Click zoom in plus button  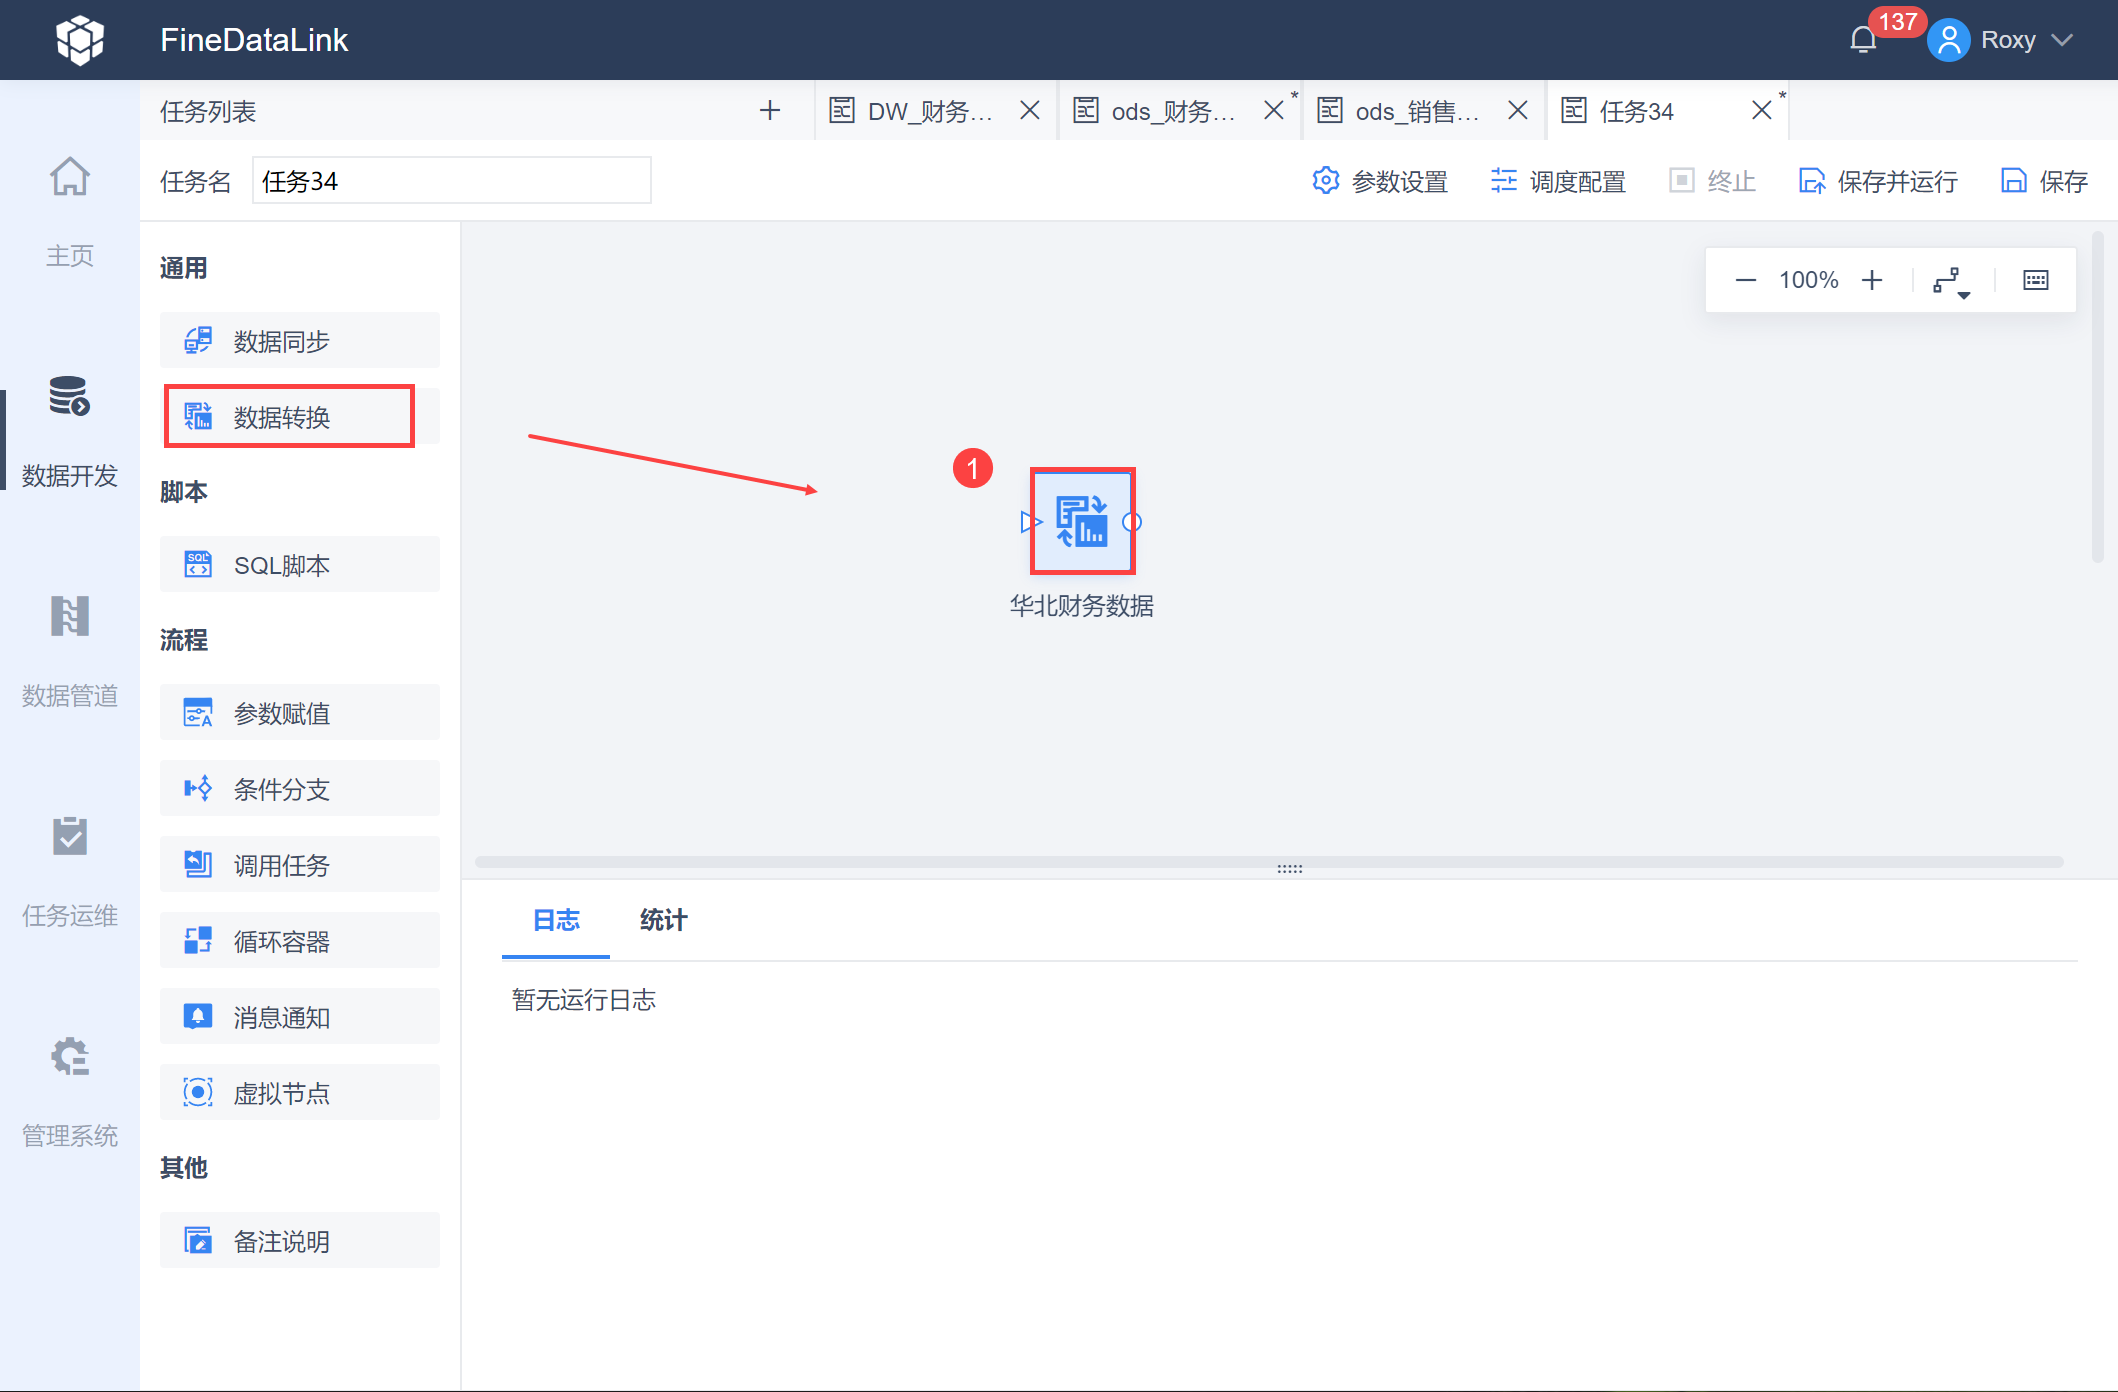1872,280
